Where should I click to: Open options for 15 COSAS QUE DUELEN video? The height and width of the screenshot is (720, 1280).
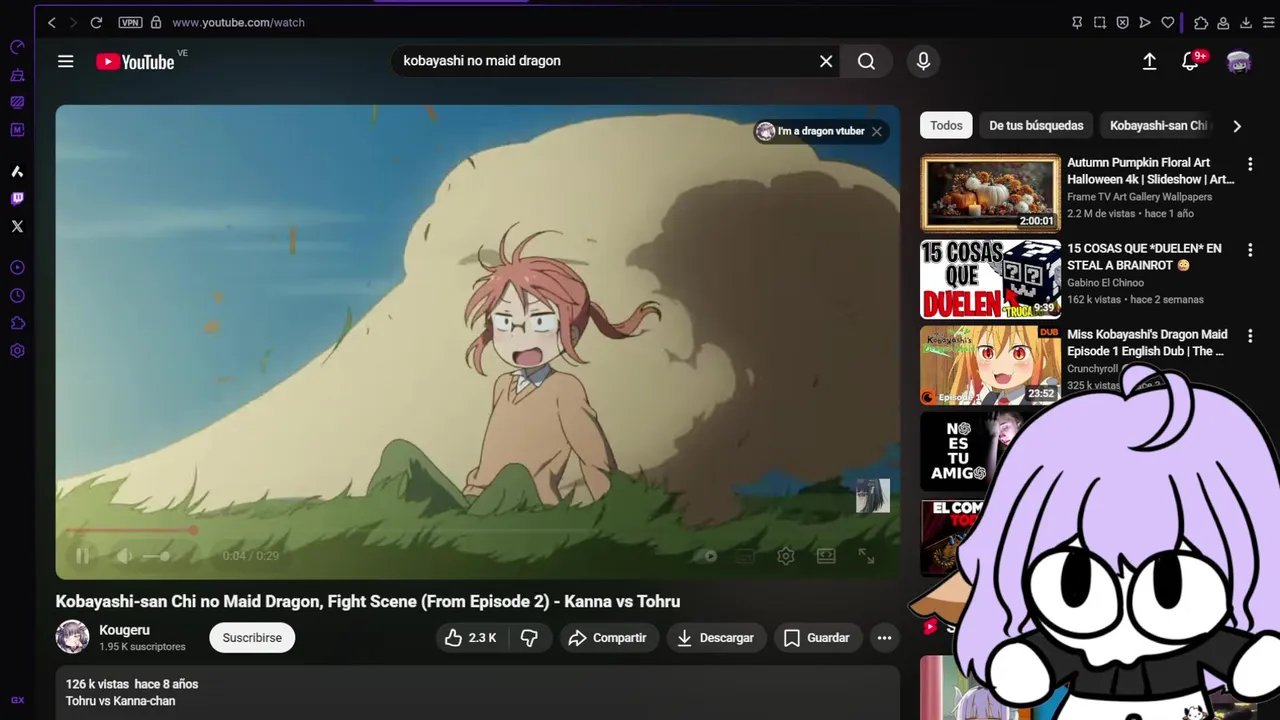(x=1250, y=250)
